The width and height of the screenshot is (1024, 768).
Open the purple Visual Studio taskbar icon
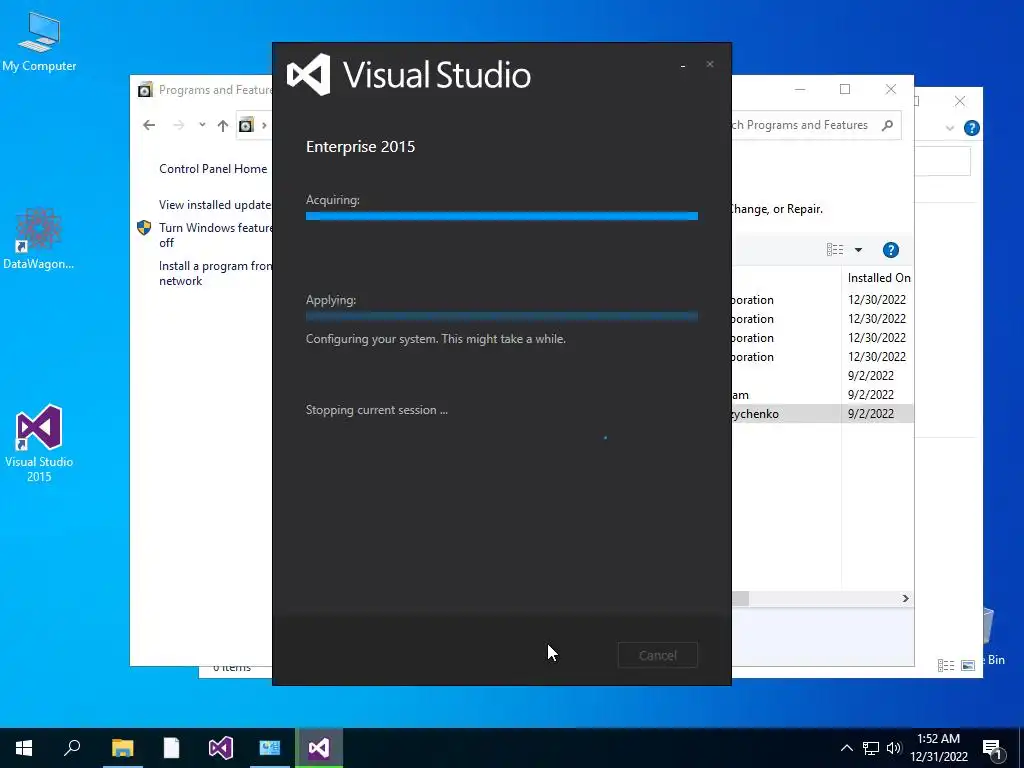pos(221,748)
